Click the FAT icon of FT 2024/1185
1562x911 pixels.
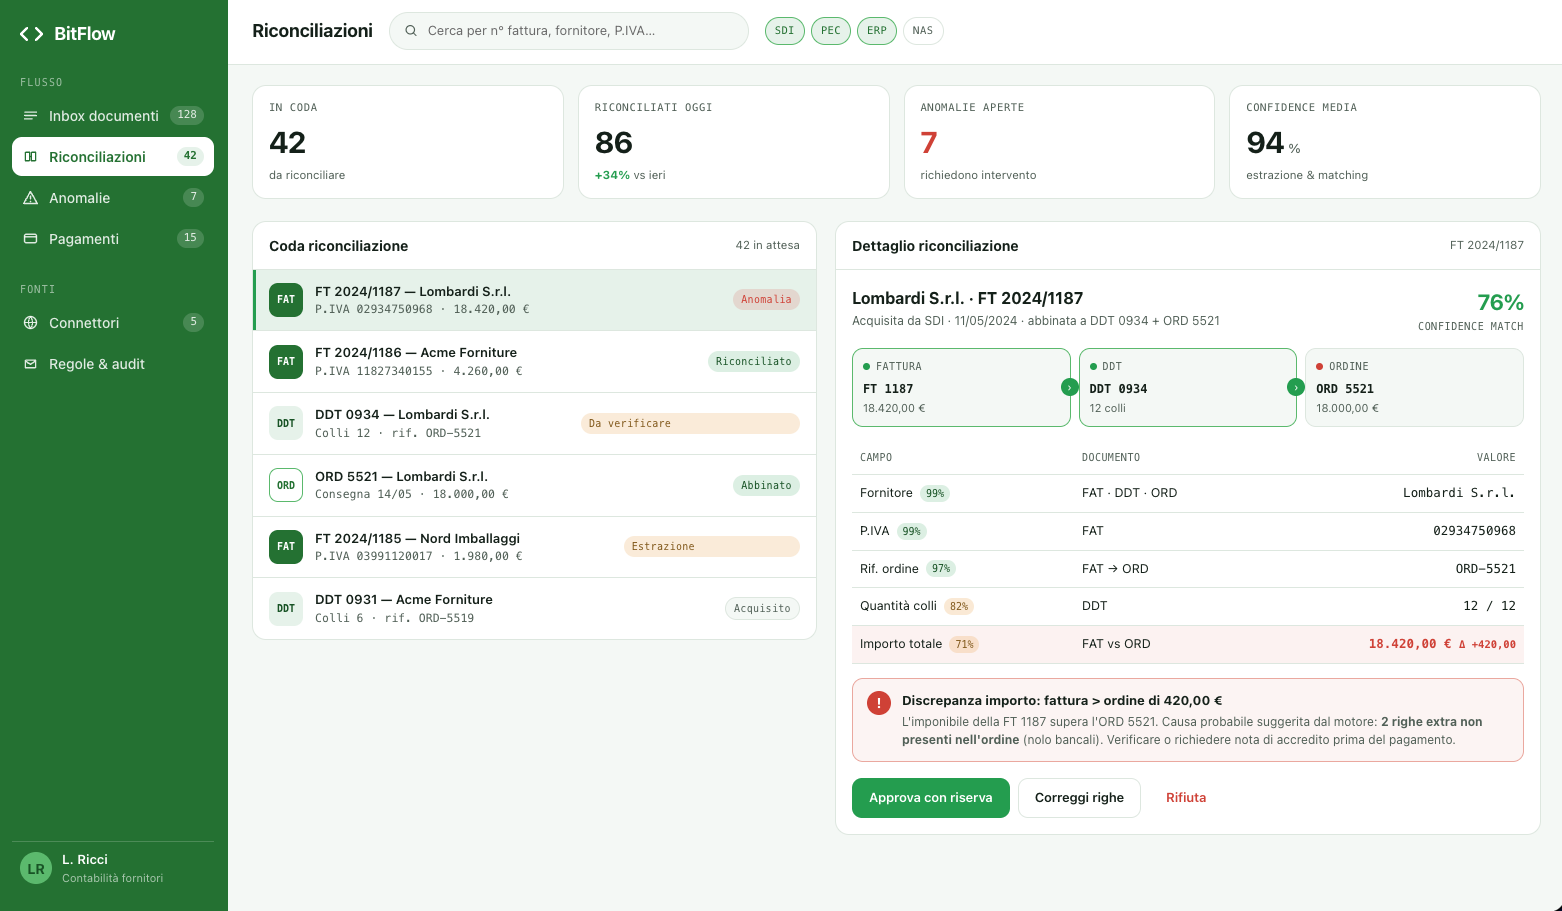[286, 547]
